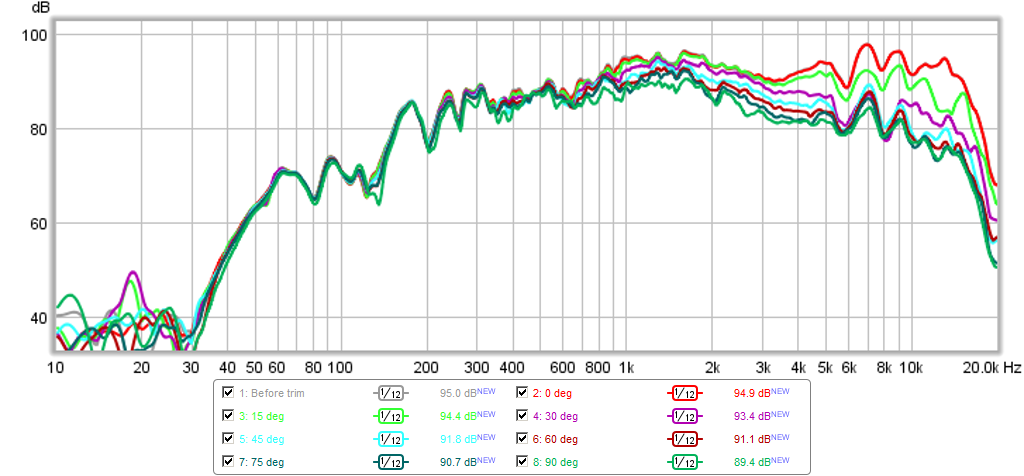The width and height of the screenshot is (1024, 476).
Task: Select the '6: 60 deg' legend label
Action: pos(555,439)
